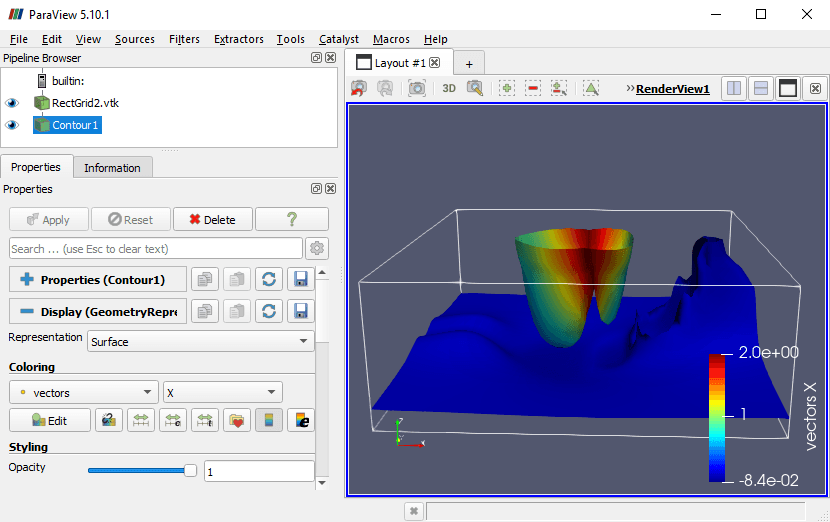The image size is (830, 522).
Task: Save Contour1 properties as default
Action: pos(300,280)
